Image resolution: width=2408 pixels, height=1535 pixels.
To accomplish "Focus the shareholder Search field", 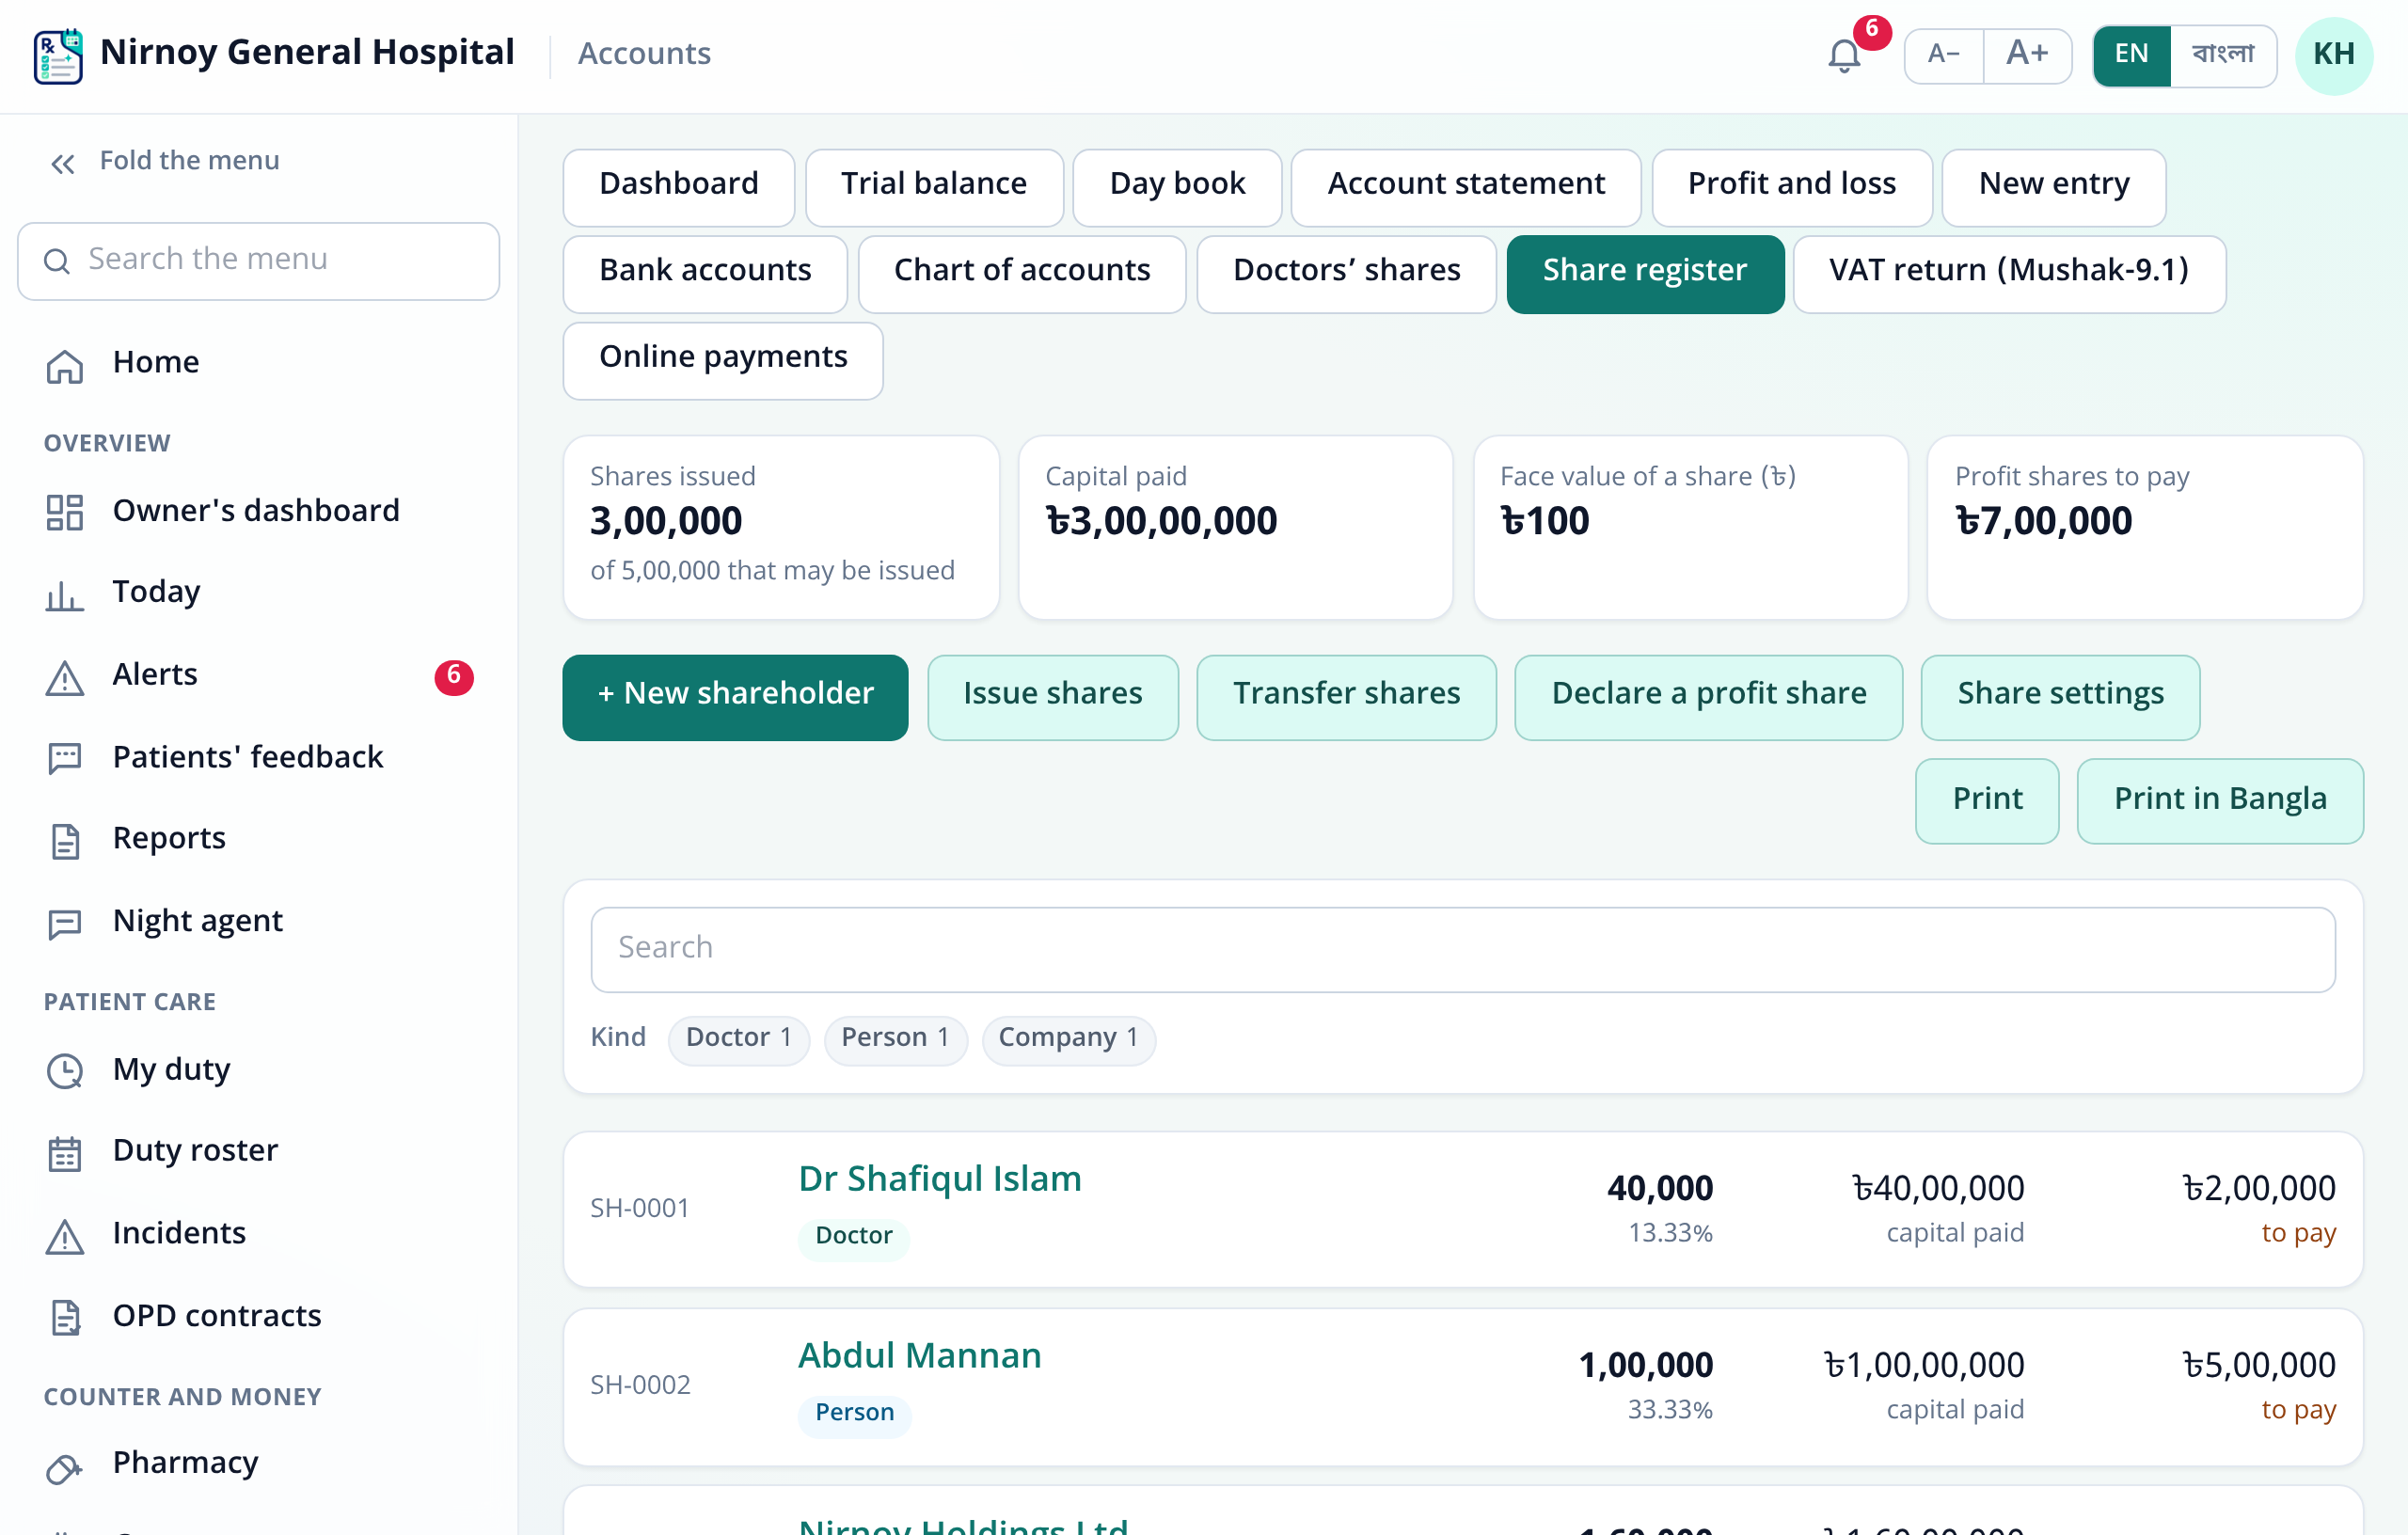I will point(1462,949).
